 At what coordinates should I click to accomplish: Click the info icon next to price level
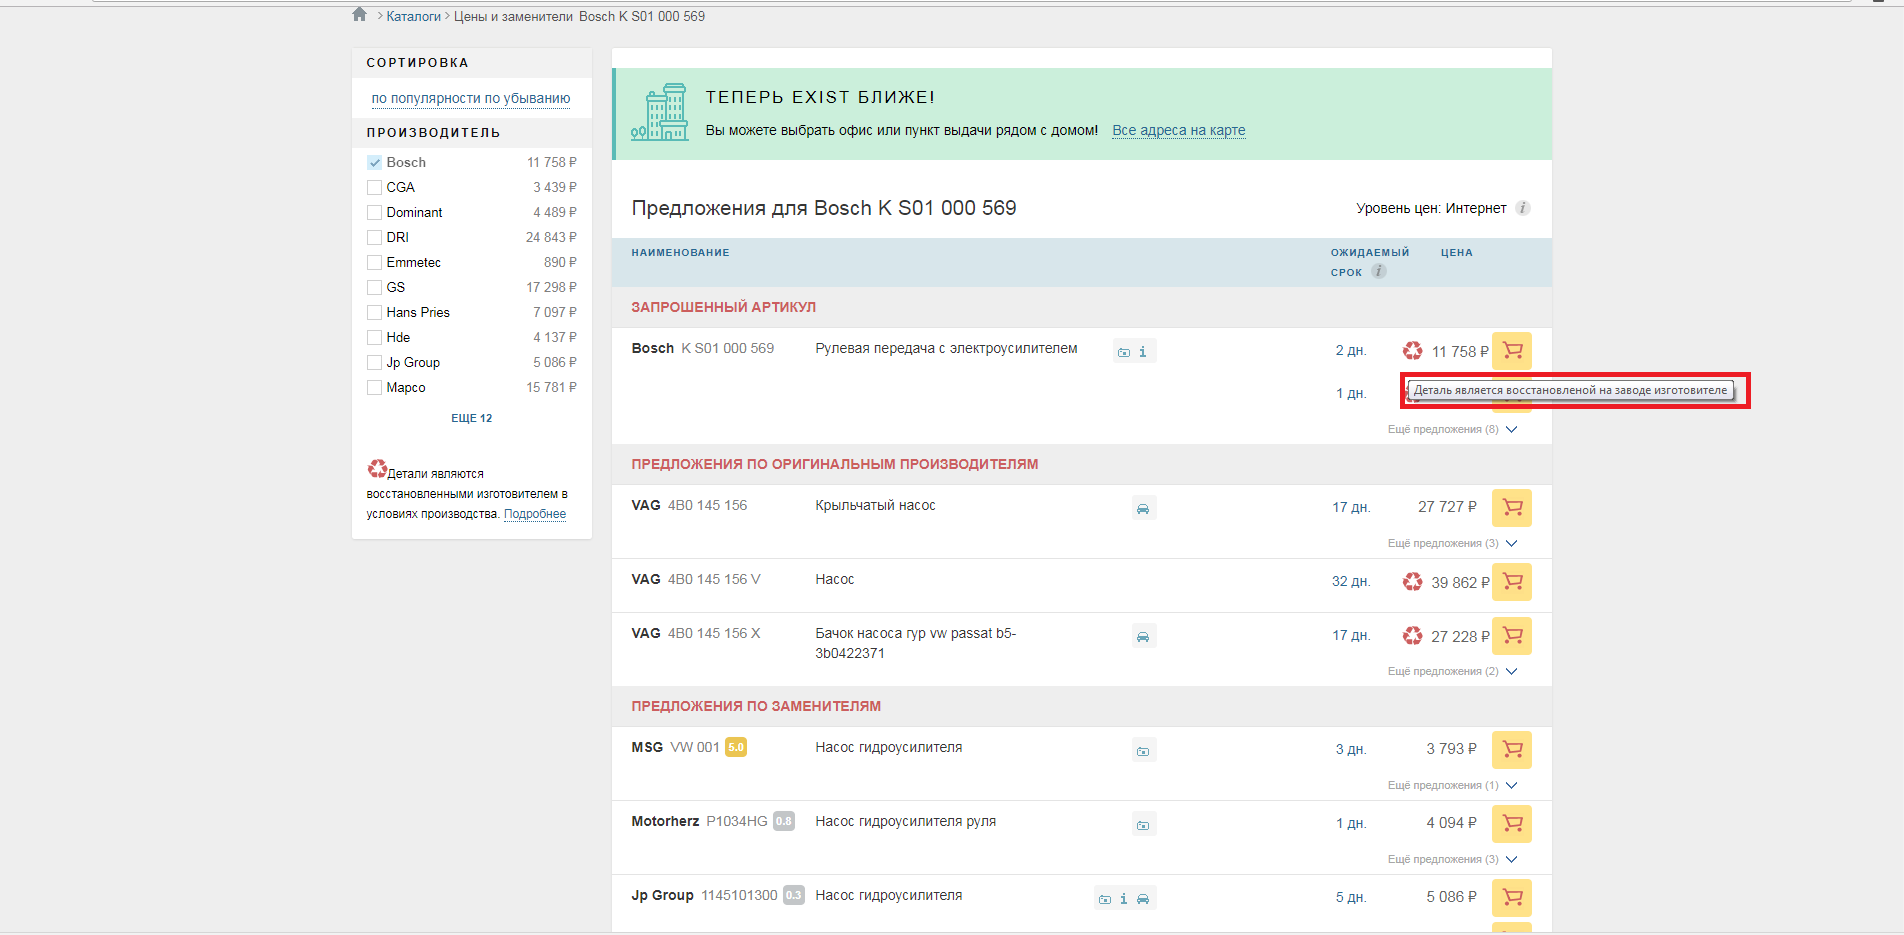[x=1522, y=208]
